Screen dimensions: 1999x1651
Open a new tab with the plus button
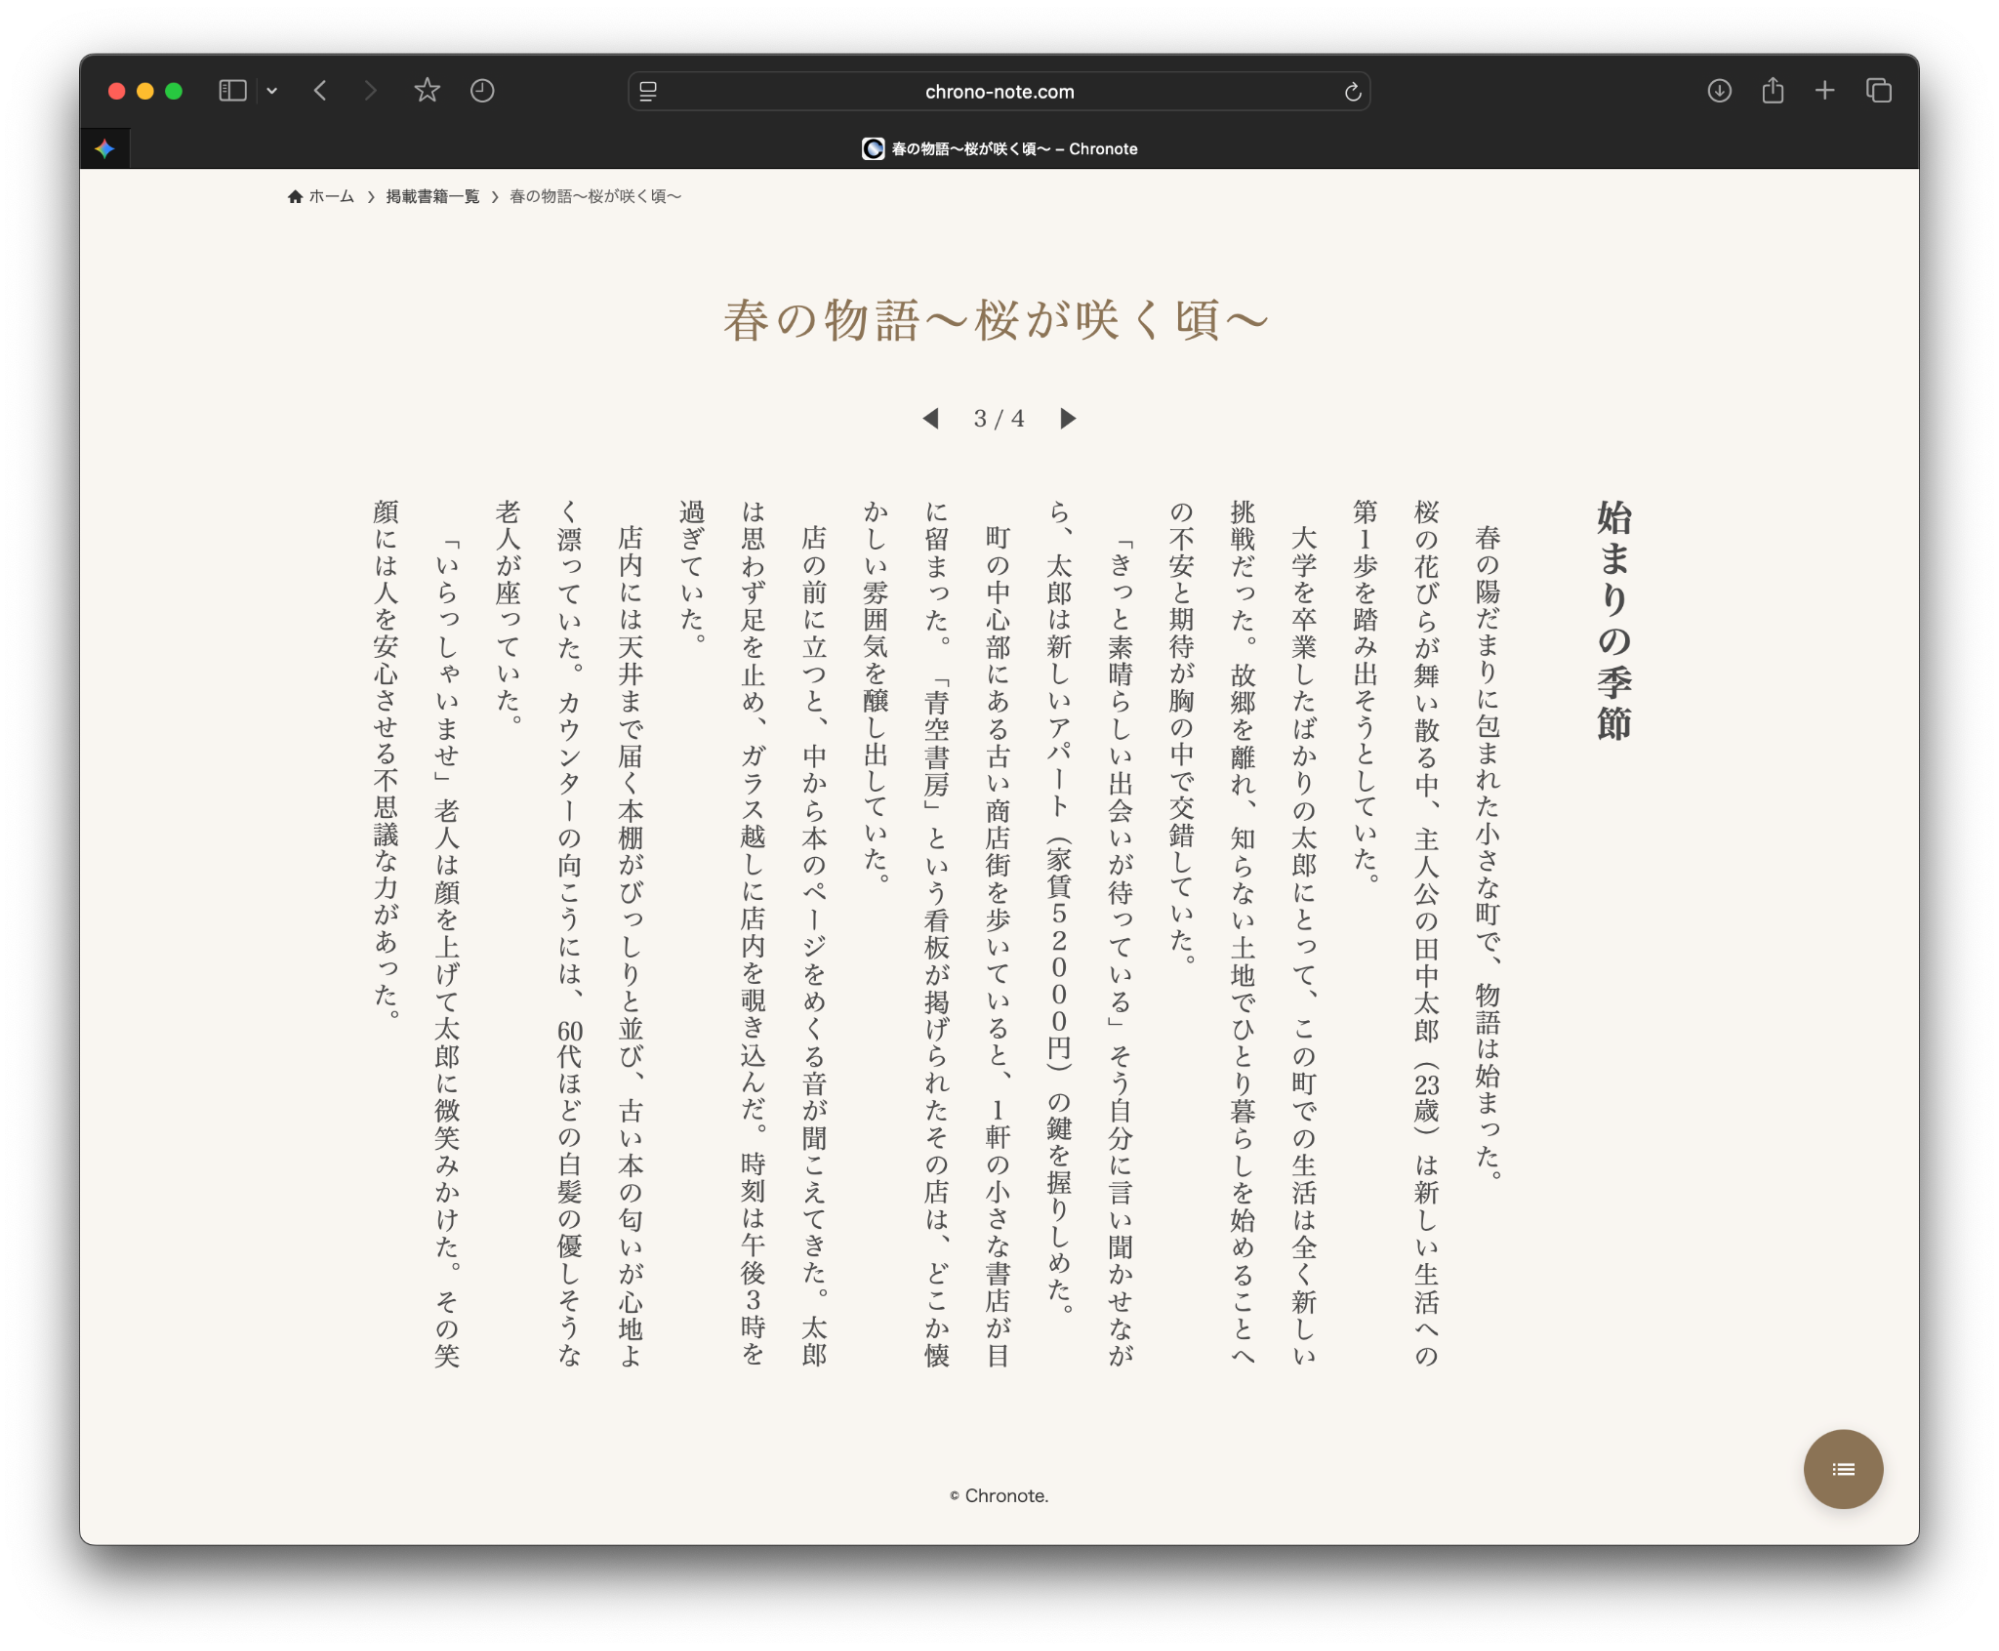point(1825,90)
